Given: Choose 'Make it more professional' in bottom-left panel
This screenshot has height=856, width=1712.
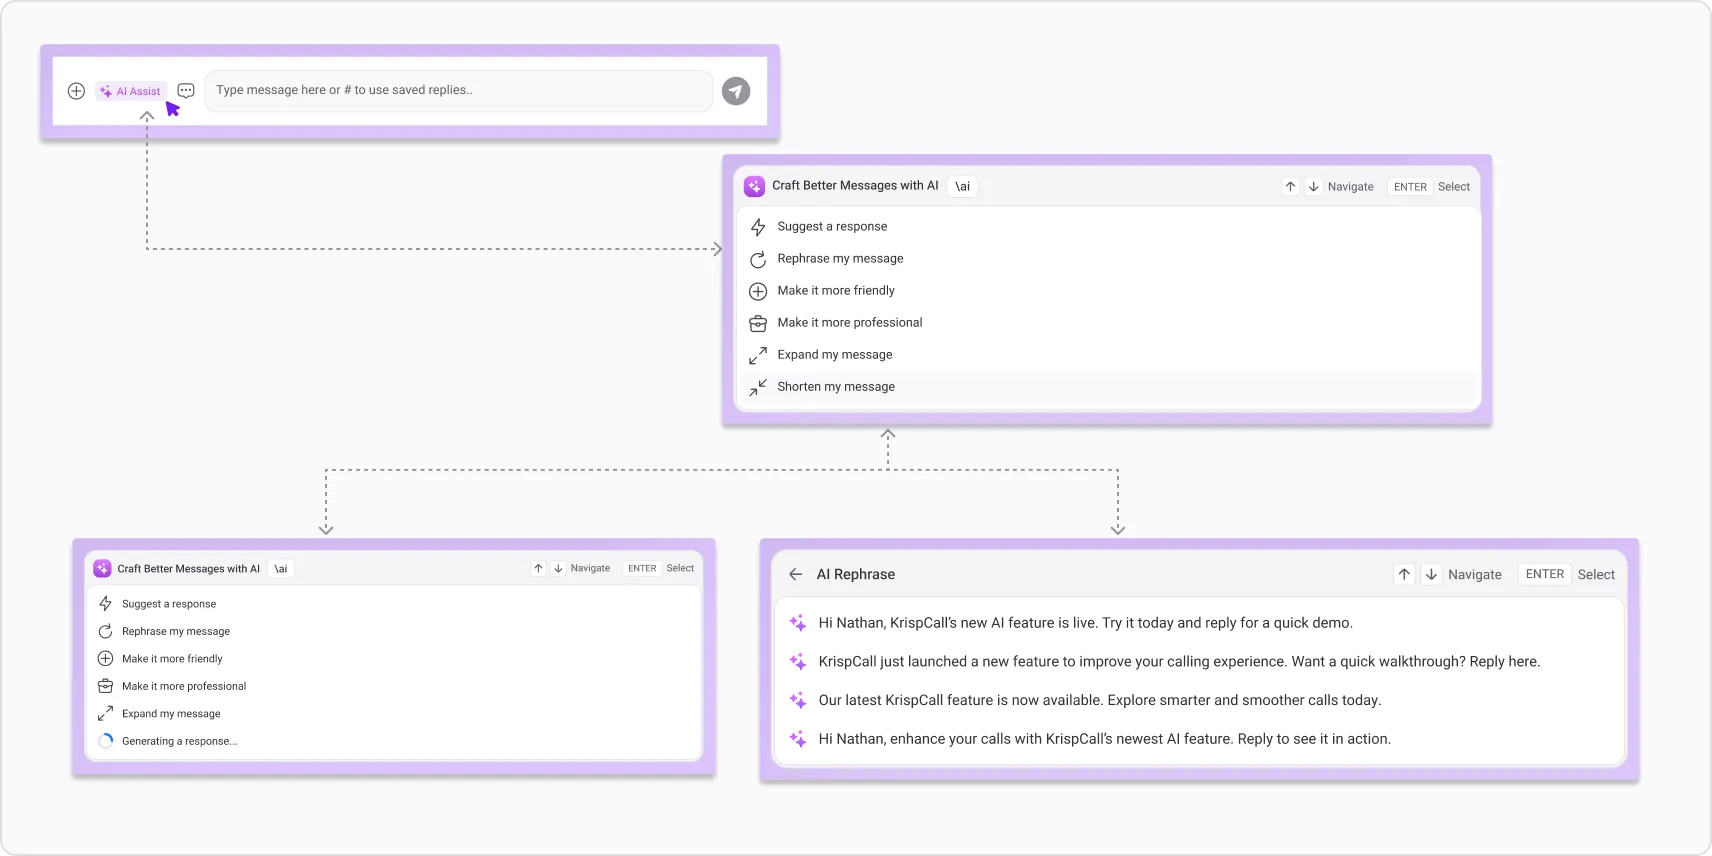Looking at the screenshot, I should (395, 686).
